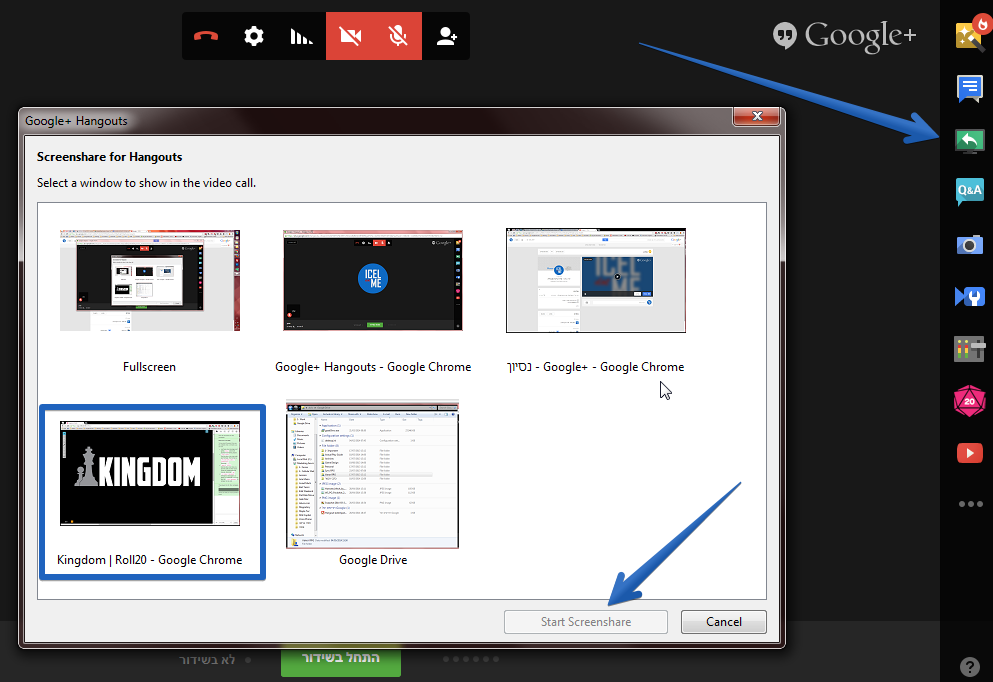This screenshot has height=682, width=993.
Task: Click the Start Screenshare button
Action: point(586,622)
